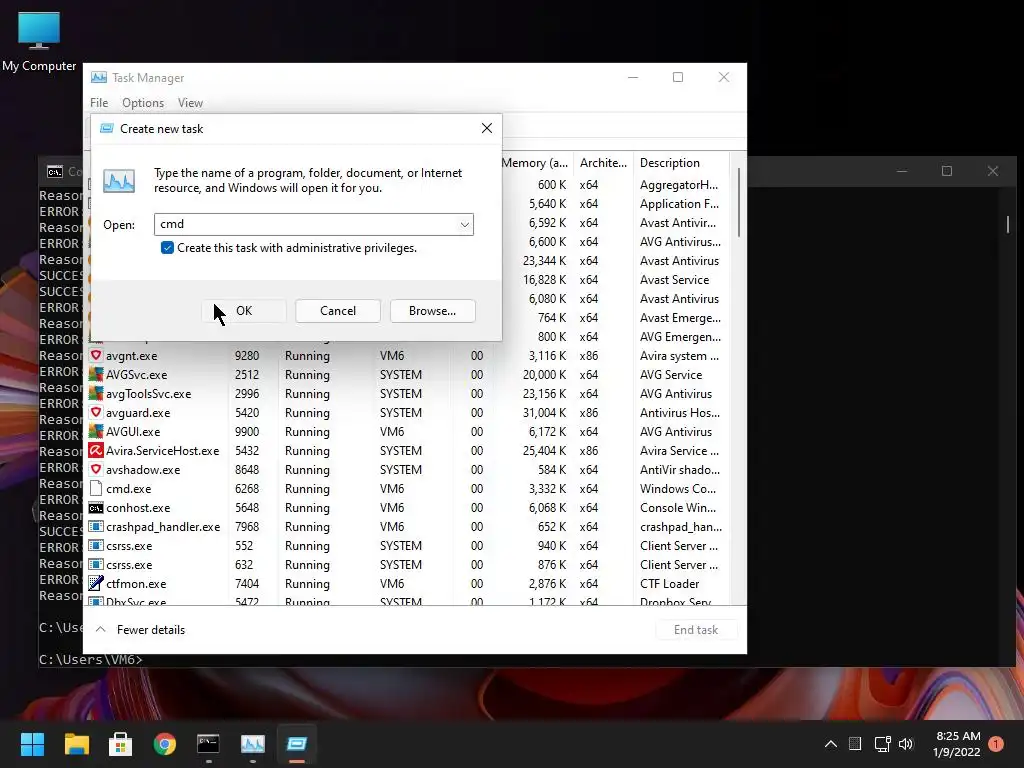Click the avgToolsSvc.exe process icon
The image size is (1024, 768).
tap(96, 394)
